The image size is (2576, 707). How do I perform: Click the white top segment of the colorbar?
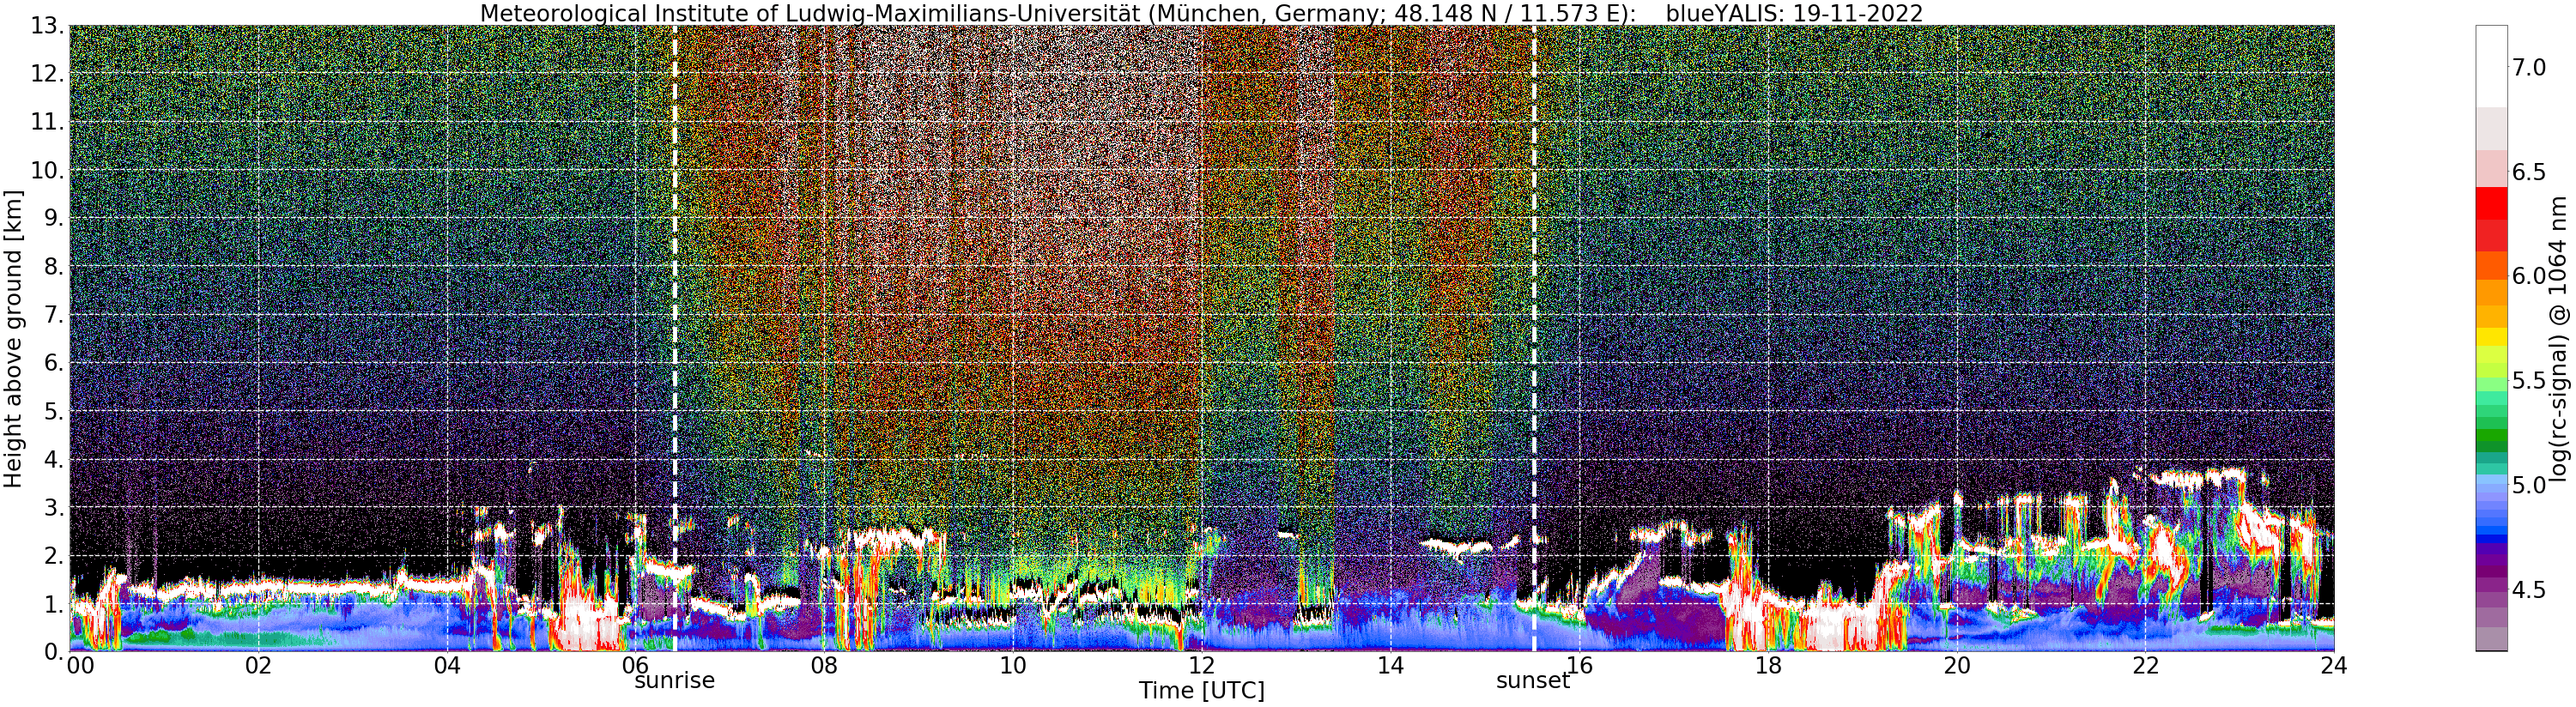pos(2491,66)
